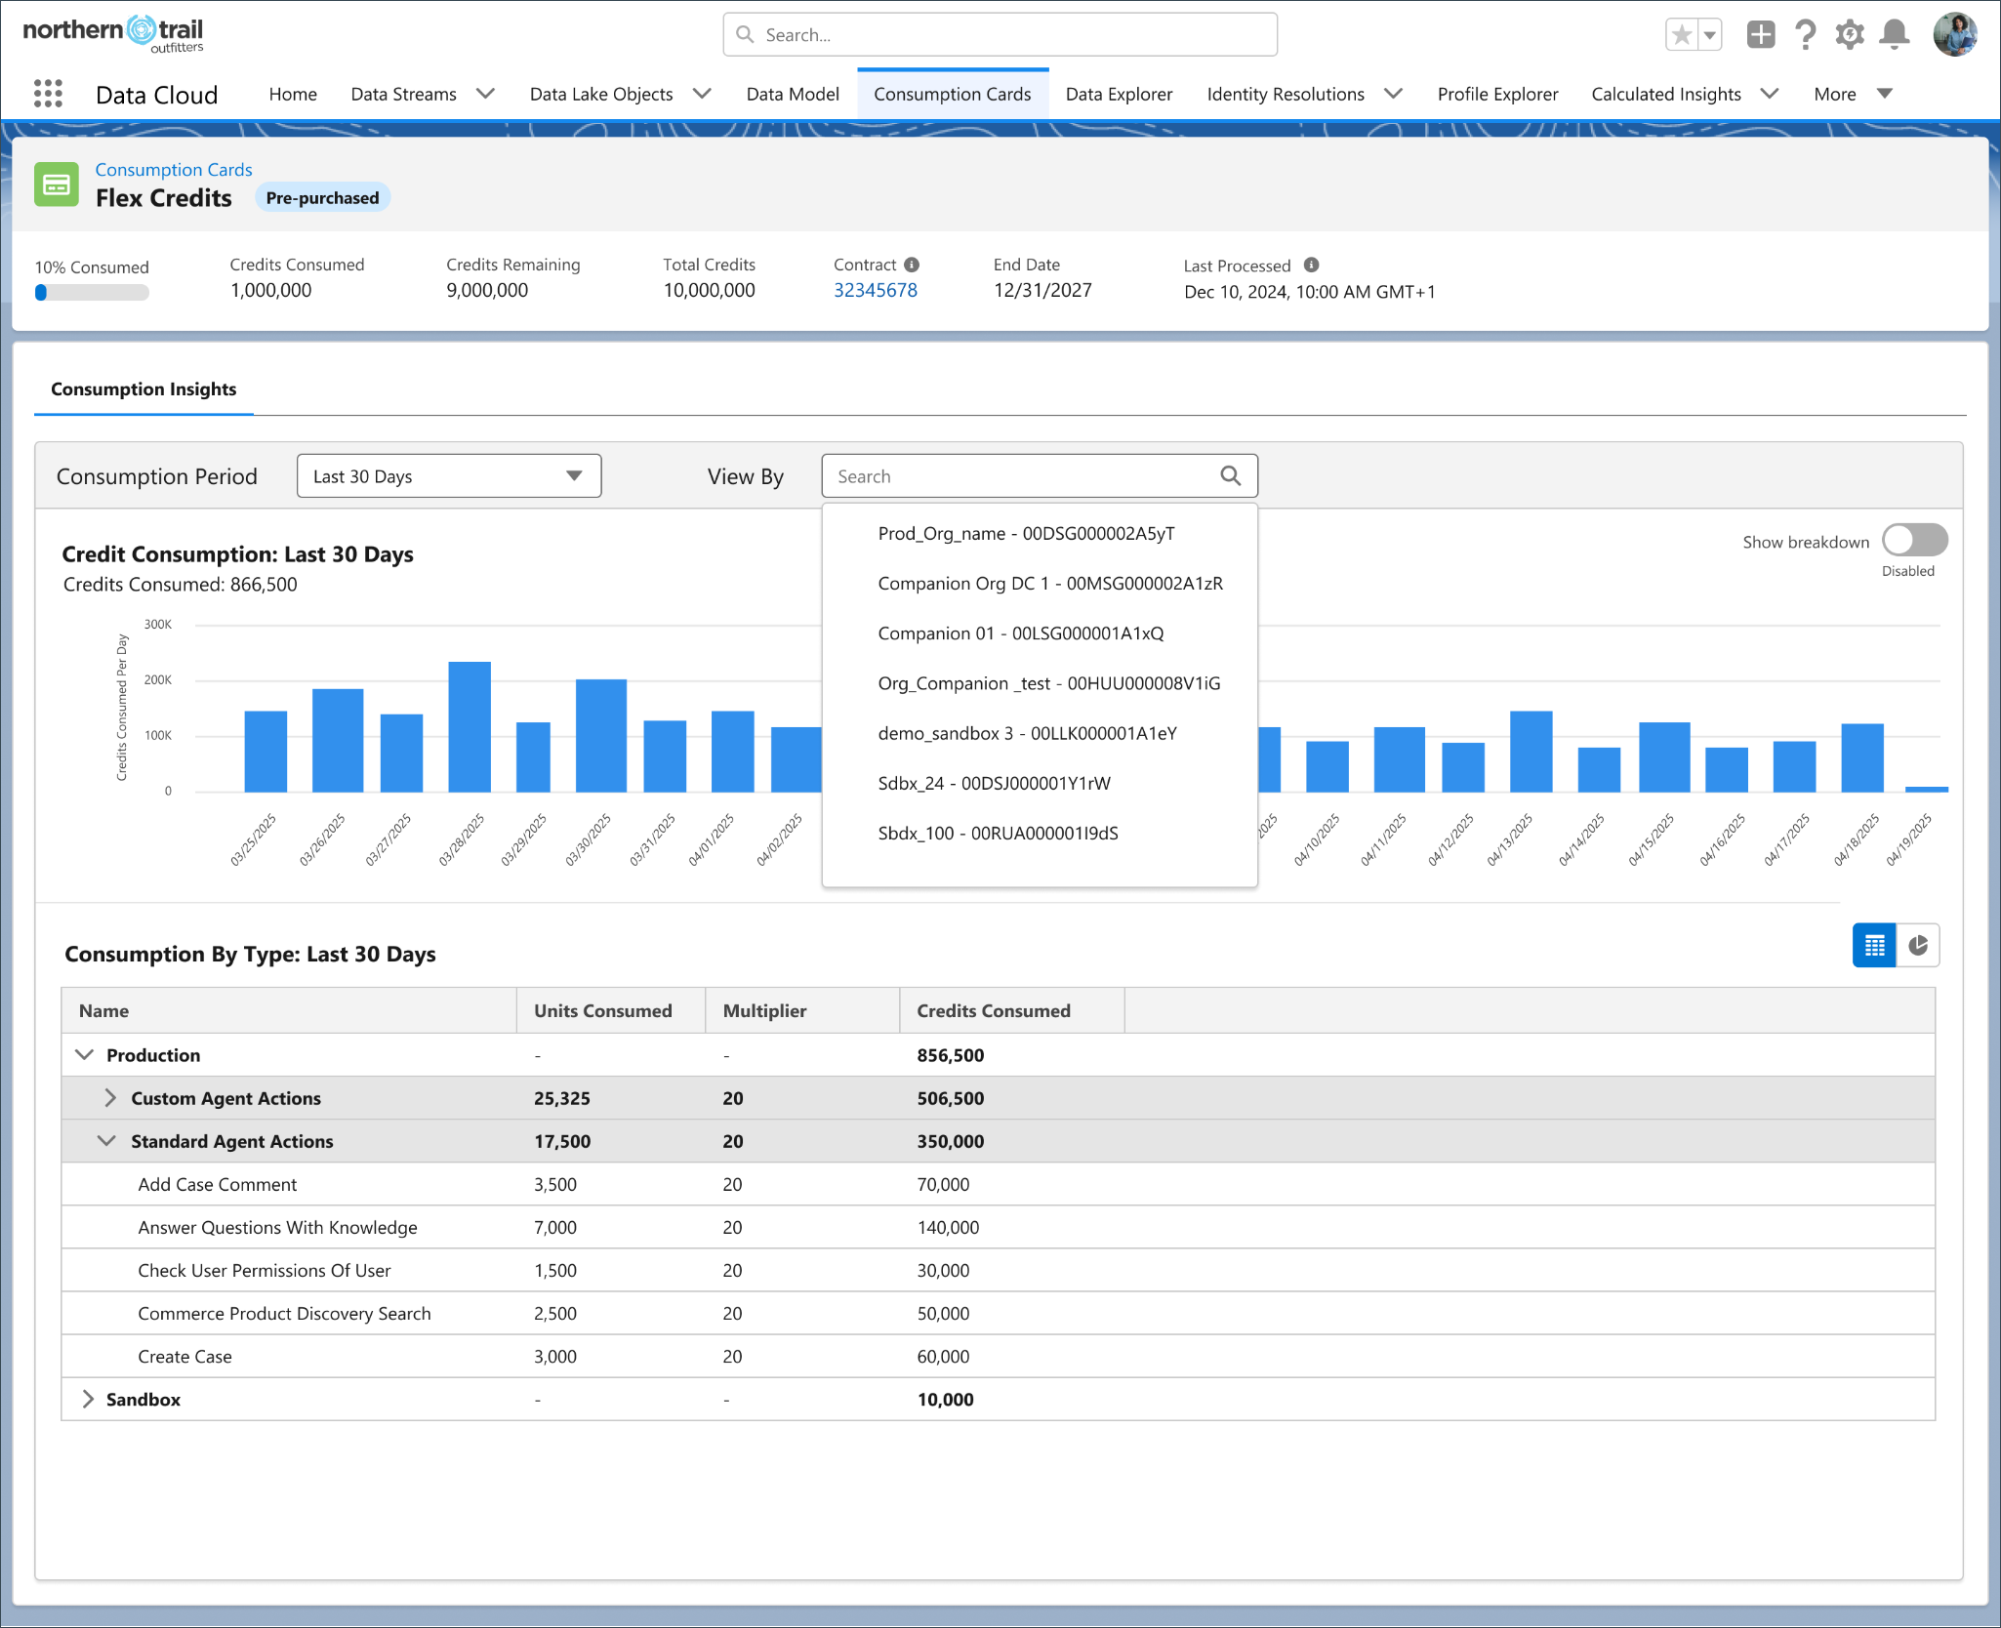
Task: Expand the Data Lake Objects nav dropdown
Action: point(702,94)
